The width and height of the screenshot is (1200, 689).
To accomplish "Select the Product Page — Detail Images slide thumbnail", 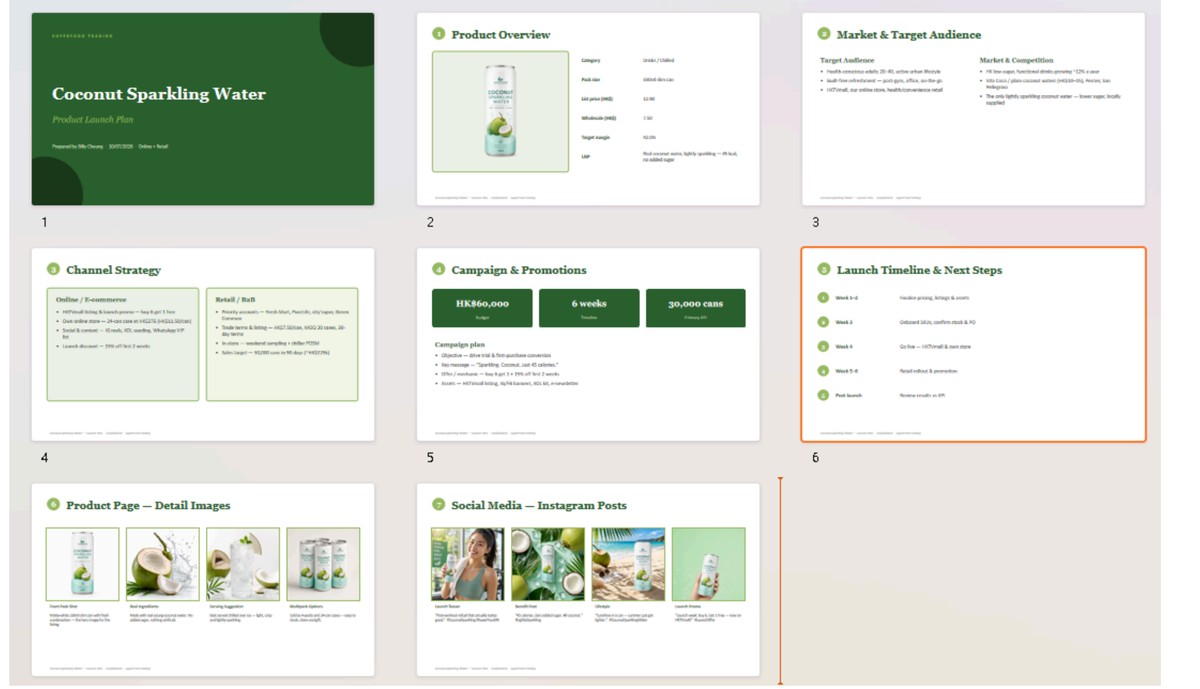I will pos(203,580).
